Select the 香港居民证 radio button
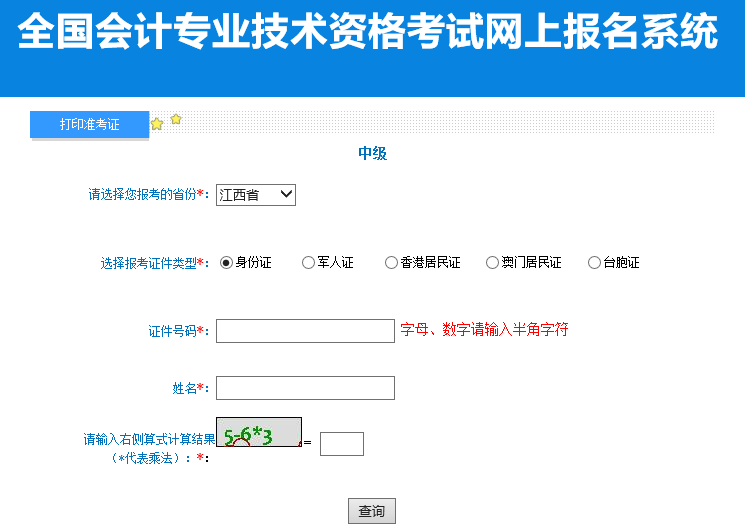The height and width of the screenshot is (531, 745). click(391, 262)
